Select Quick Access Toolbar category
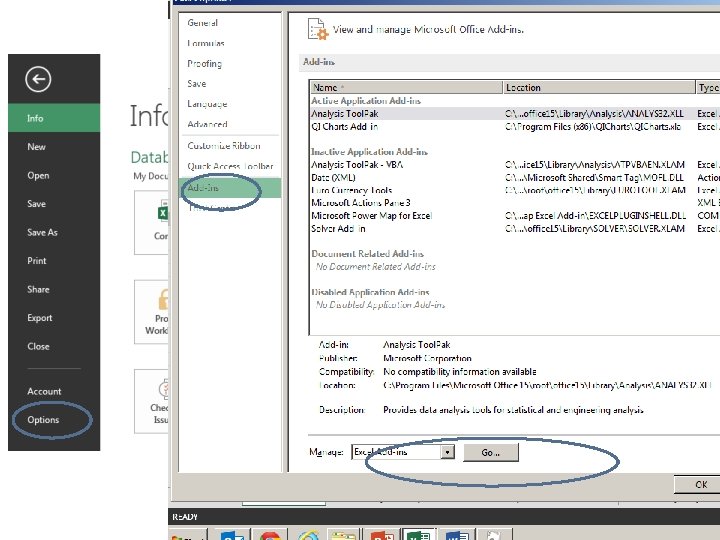Viewport: 720px width, 540px height. click(230, 166)
